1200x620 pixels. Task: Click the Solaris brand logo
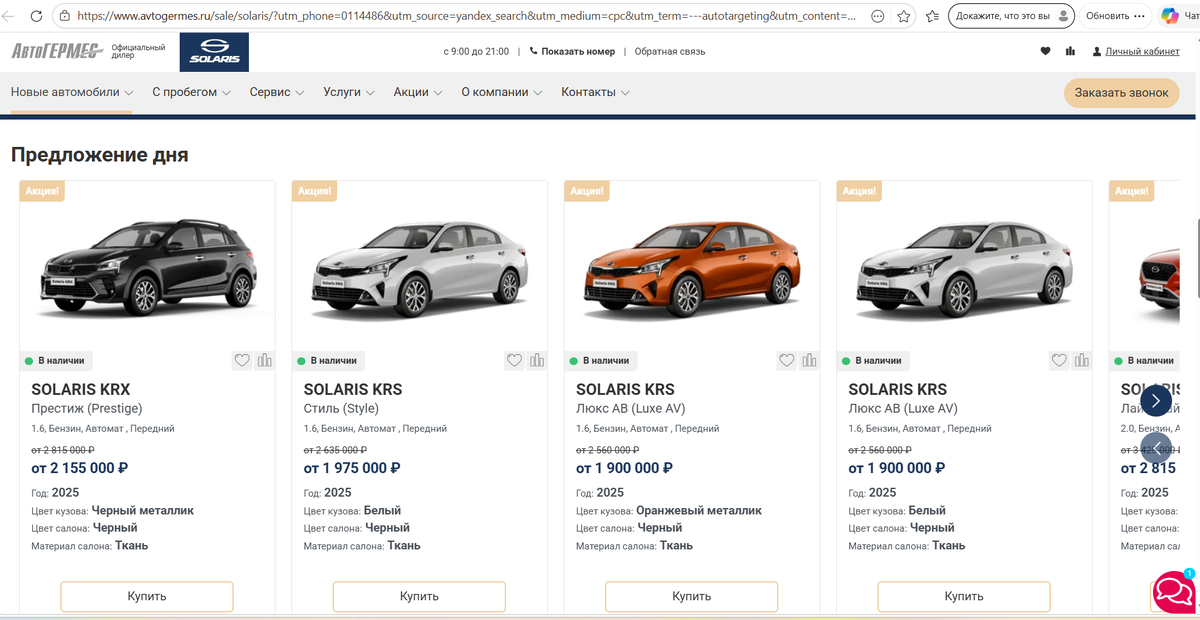pos(214,52)
